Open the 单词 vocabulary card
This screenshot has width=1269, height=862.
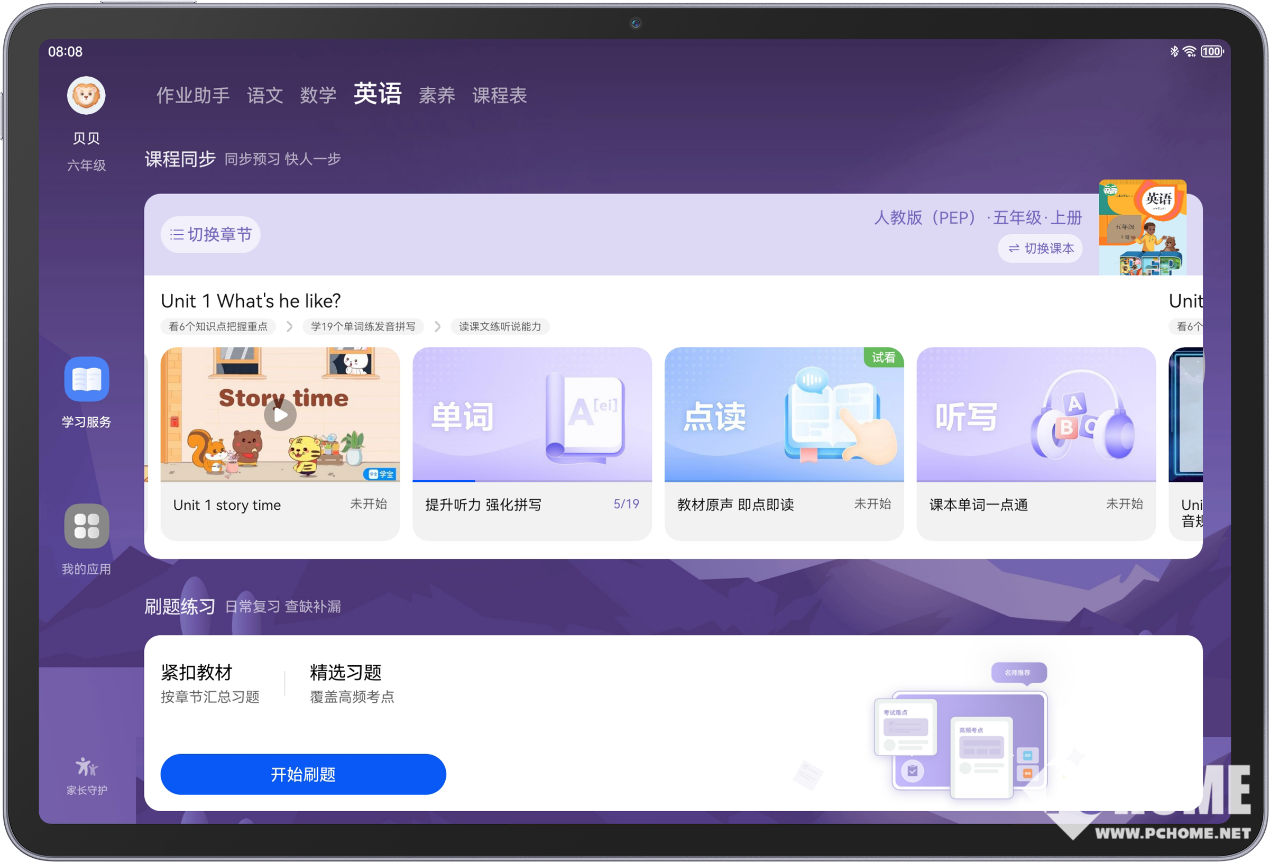tap(532, 415)
